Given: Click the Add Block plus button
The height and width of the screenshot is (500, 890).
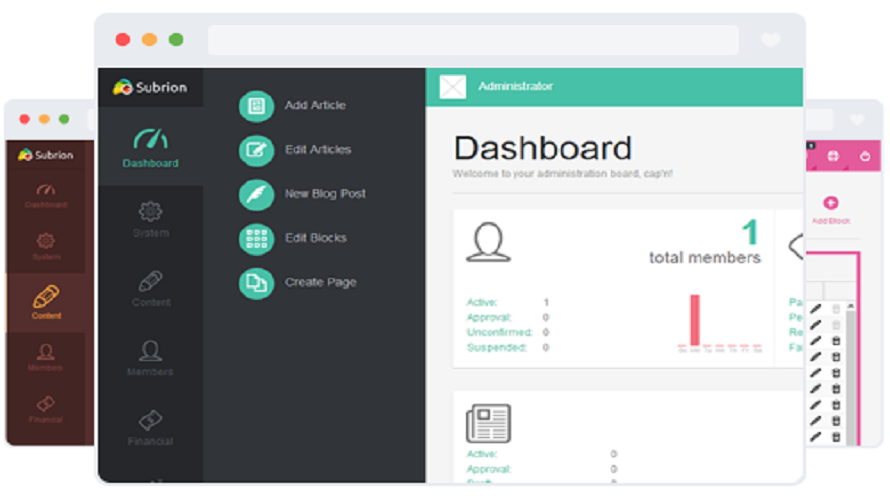Looking at the screenshot, I should pos(830,204).
